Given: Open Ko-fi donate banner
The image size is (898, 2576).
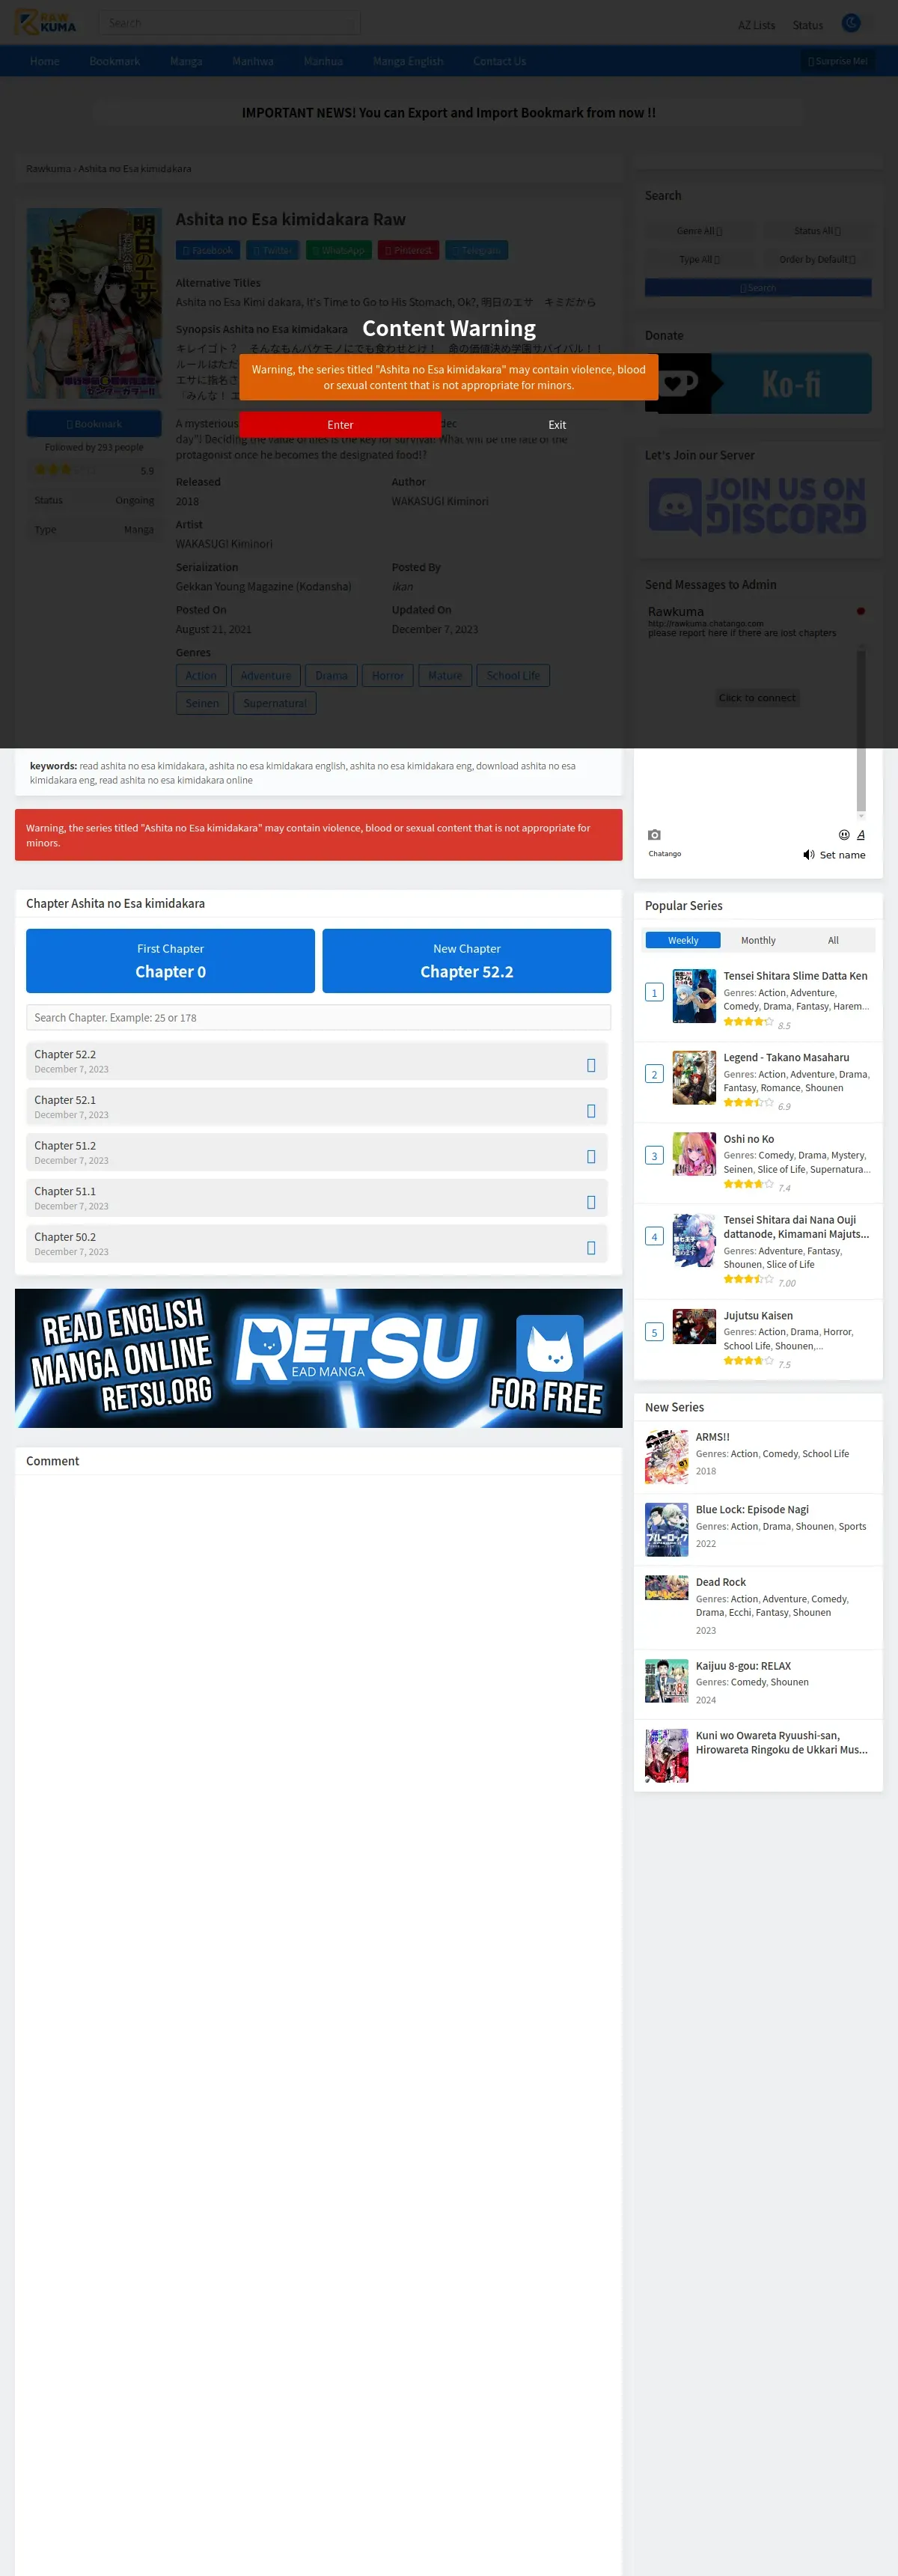Looking at the screenshot, I should tap(758, 383).
